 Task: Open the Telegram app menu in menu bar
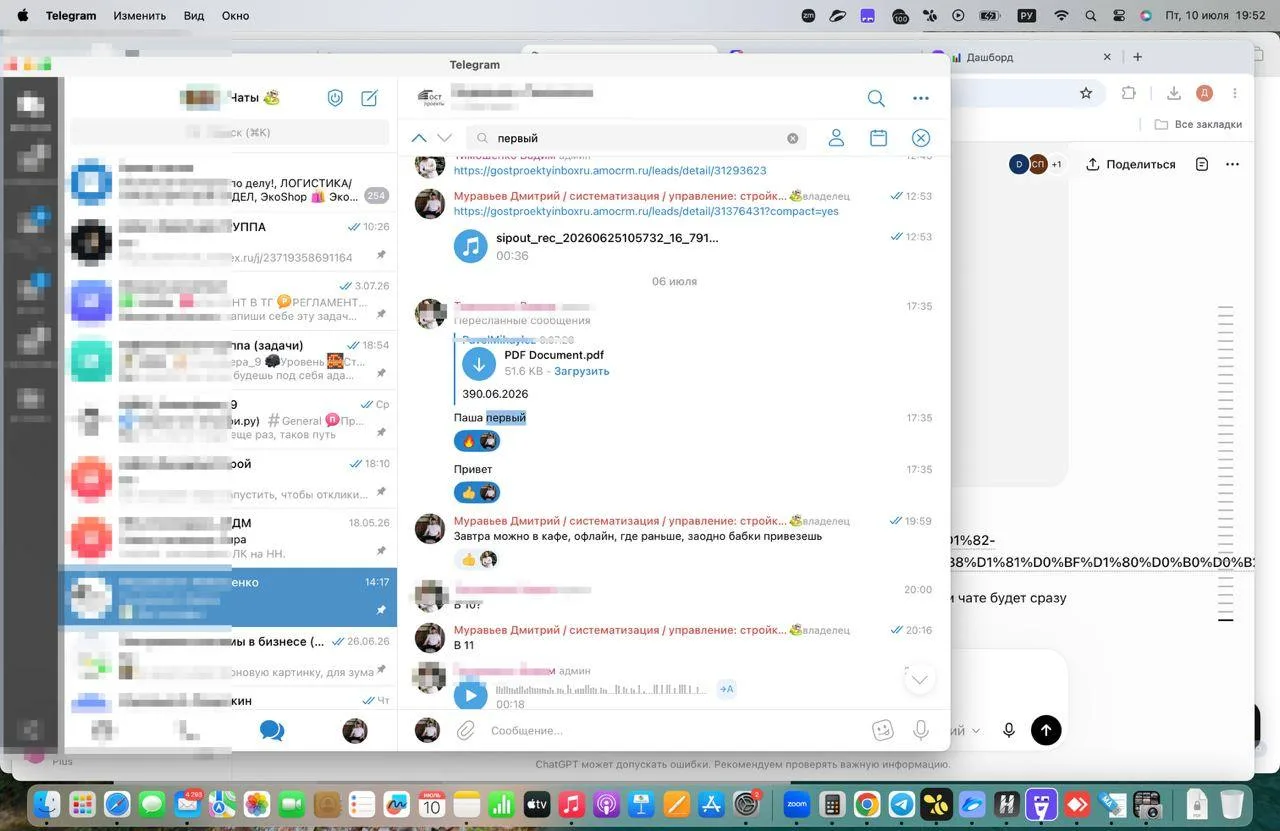click(71, 16)
